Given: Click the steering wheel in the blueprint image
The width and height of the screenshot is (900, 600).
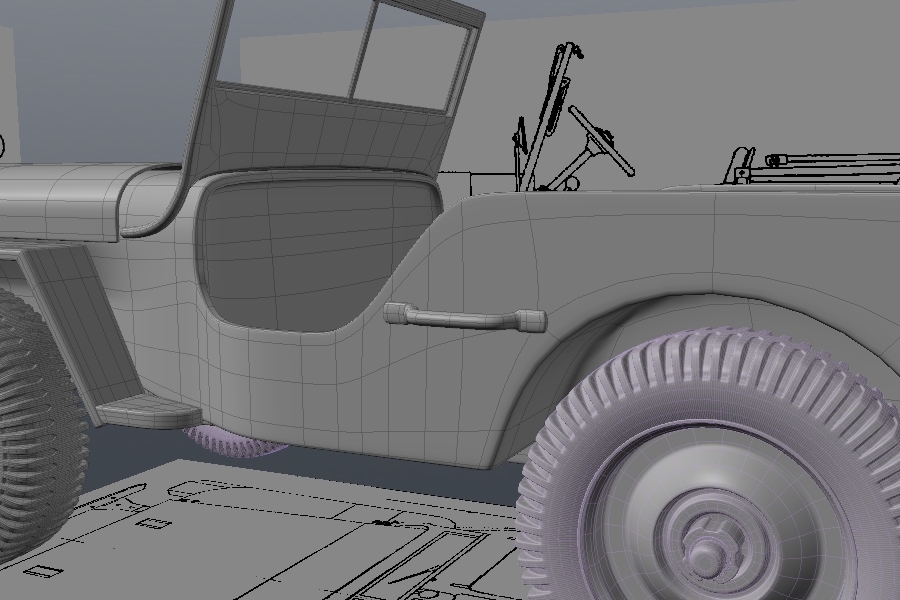Looking at the screenshot, I should 601,141.
